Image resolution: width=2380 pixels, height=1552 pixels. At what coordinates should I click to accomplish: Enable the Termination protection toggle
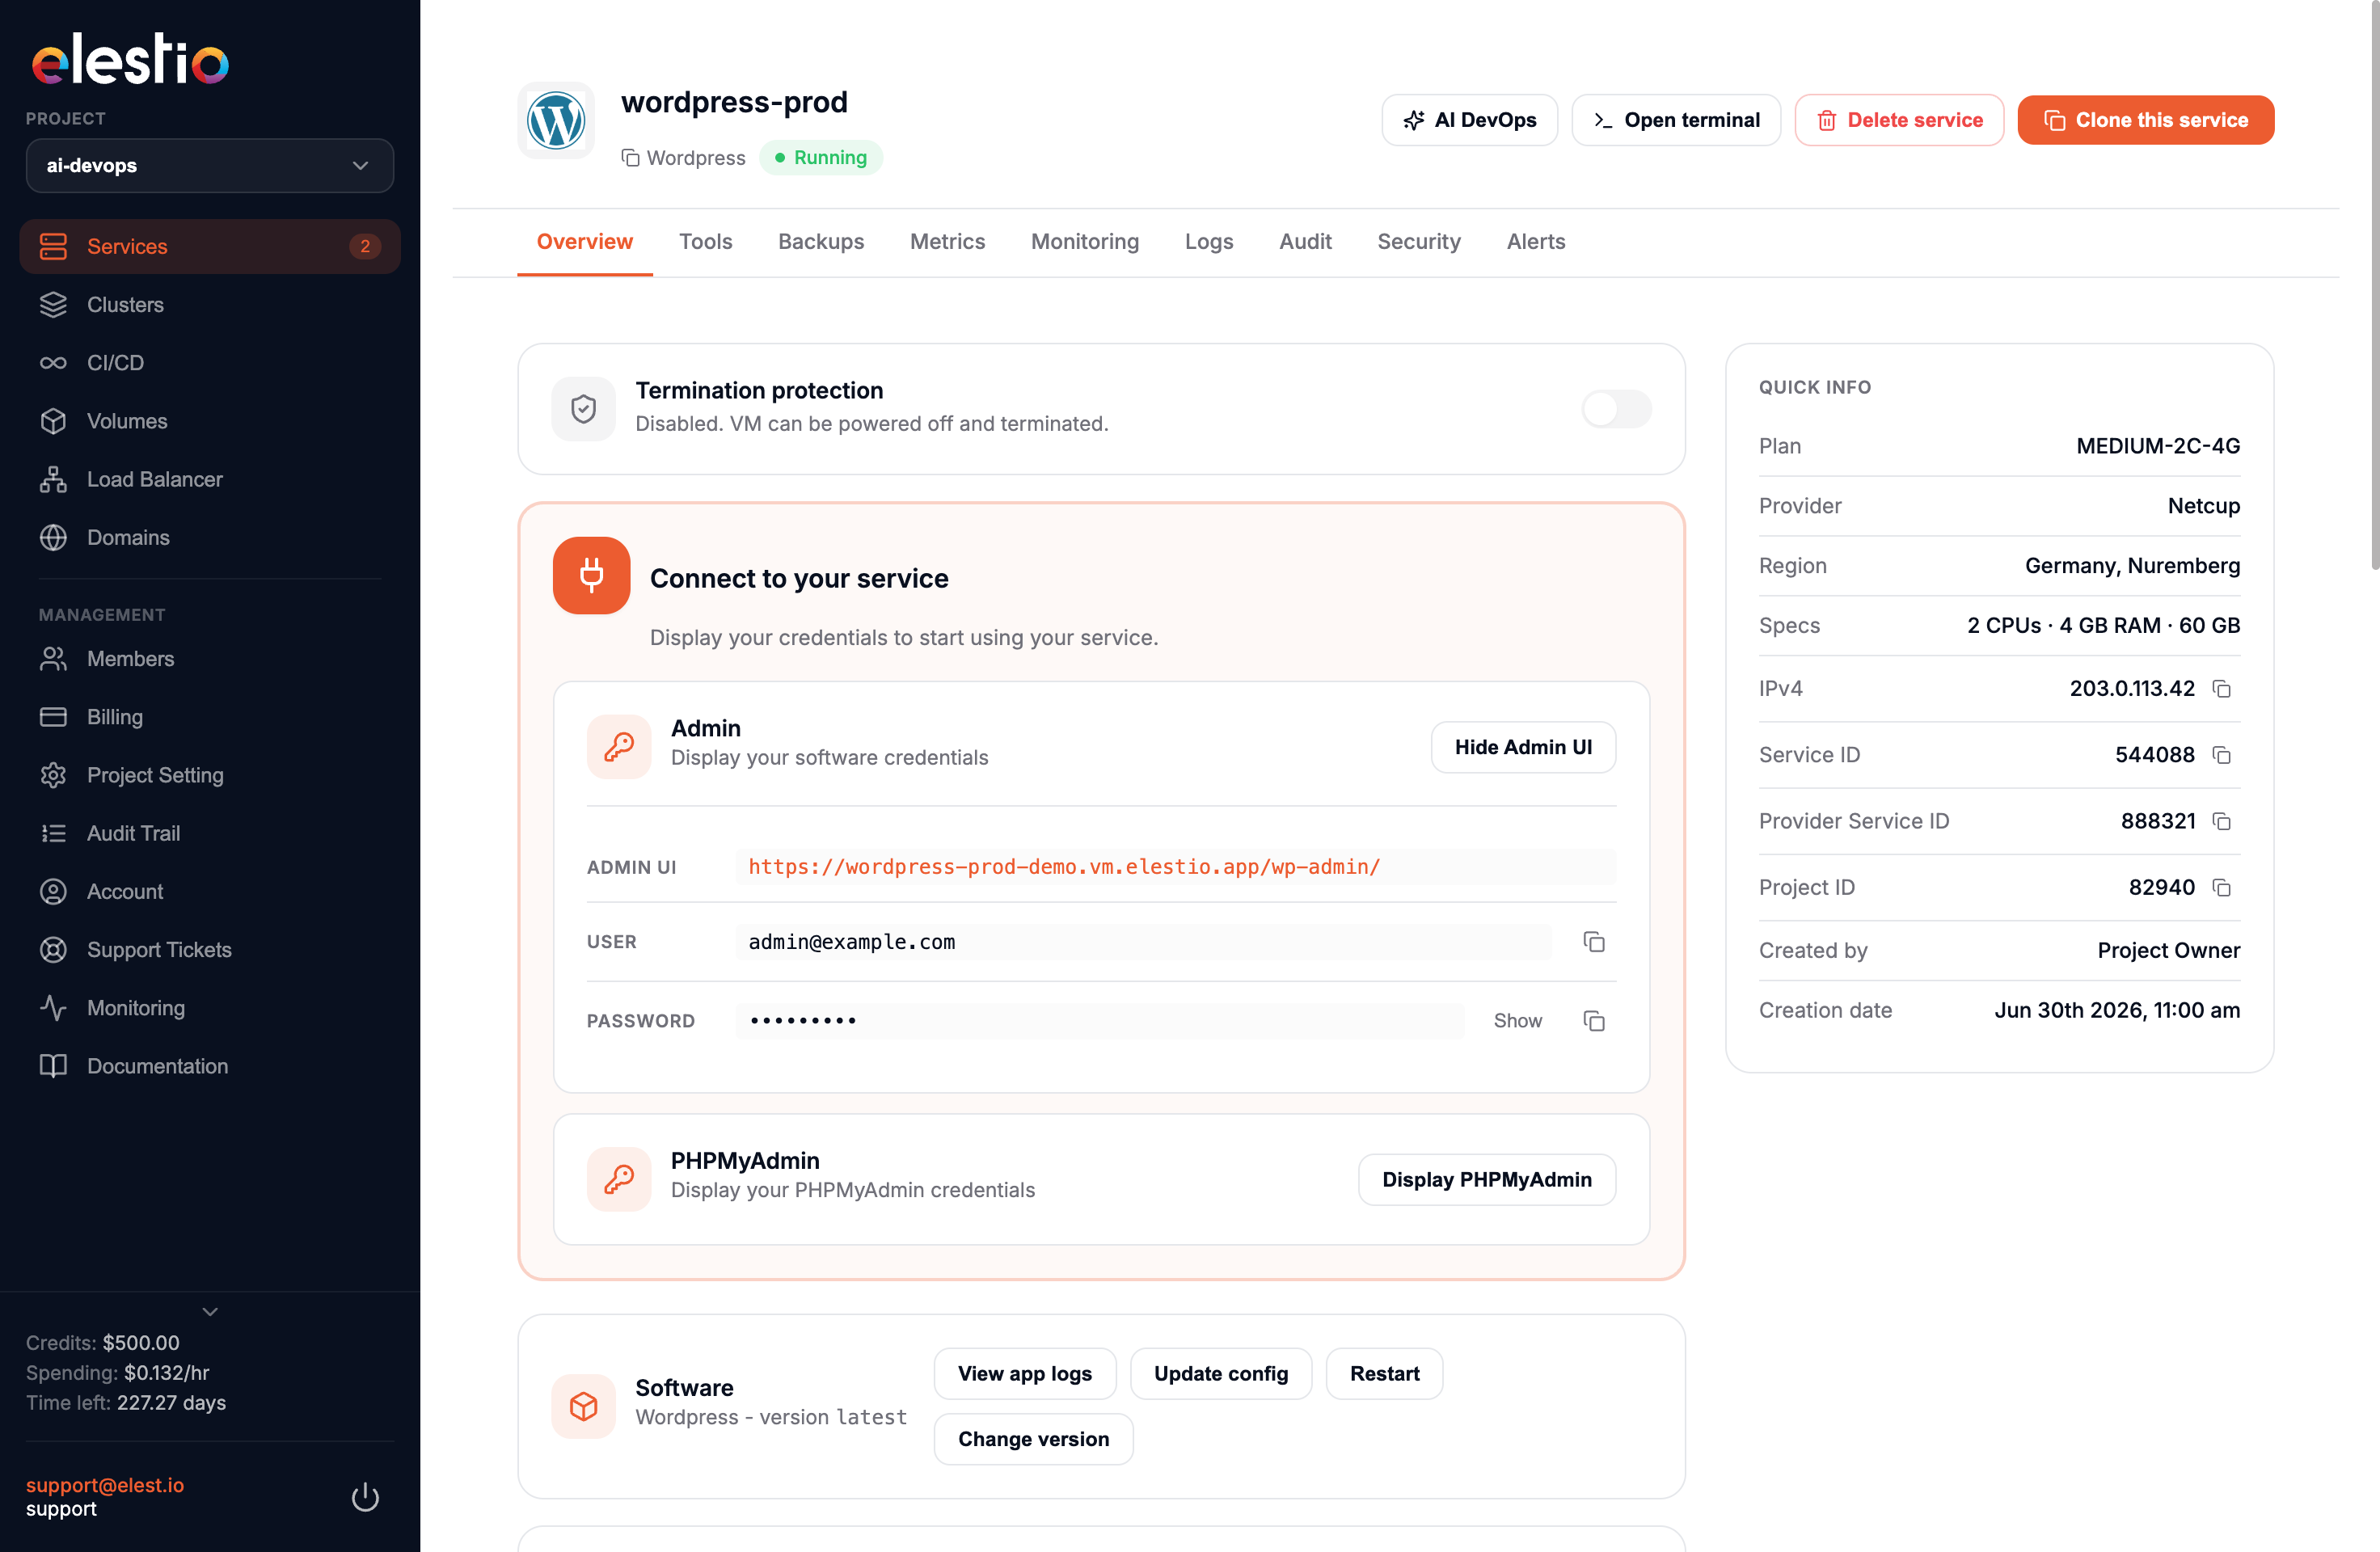(1616, 409)
